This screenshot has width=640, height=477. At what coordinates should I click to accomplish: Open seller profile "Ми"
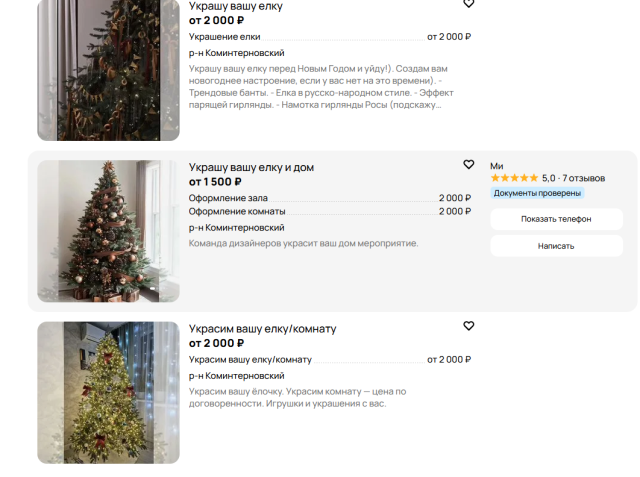click(x=497, y=166)
